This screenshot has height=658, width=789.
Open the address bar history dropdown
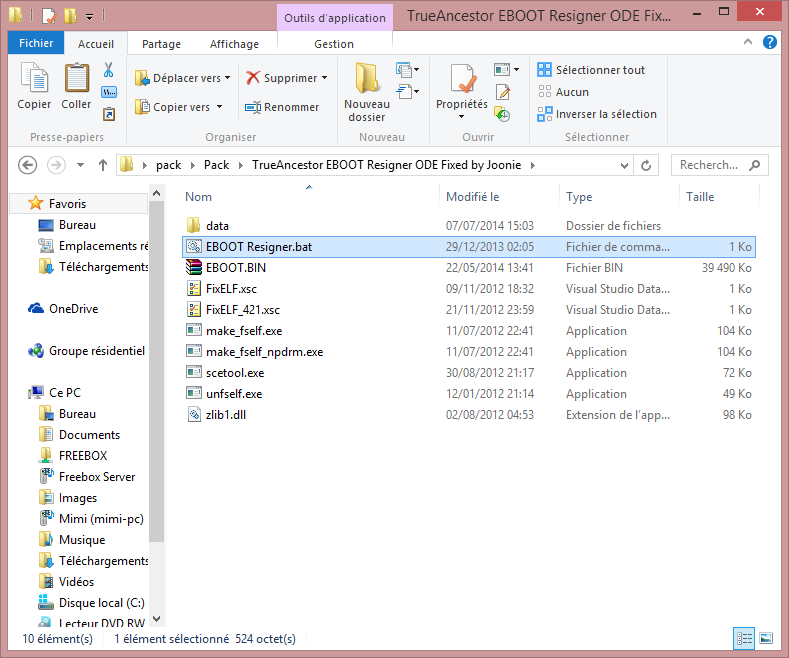pos(624,166)
